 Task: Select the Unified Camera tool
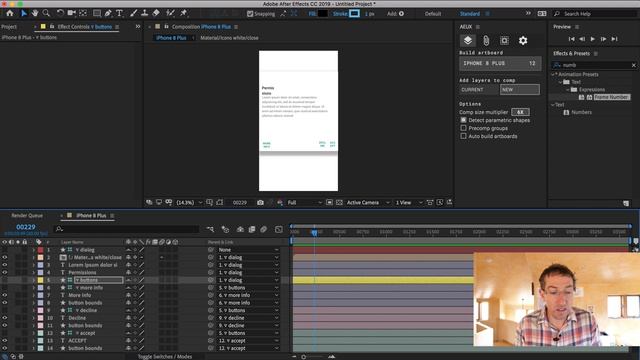(71, 13)
